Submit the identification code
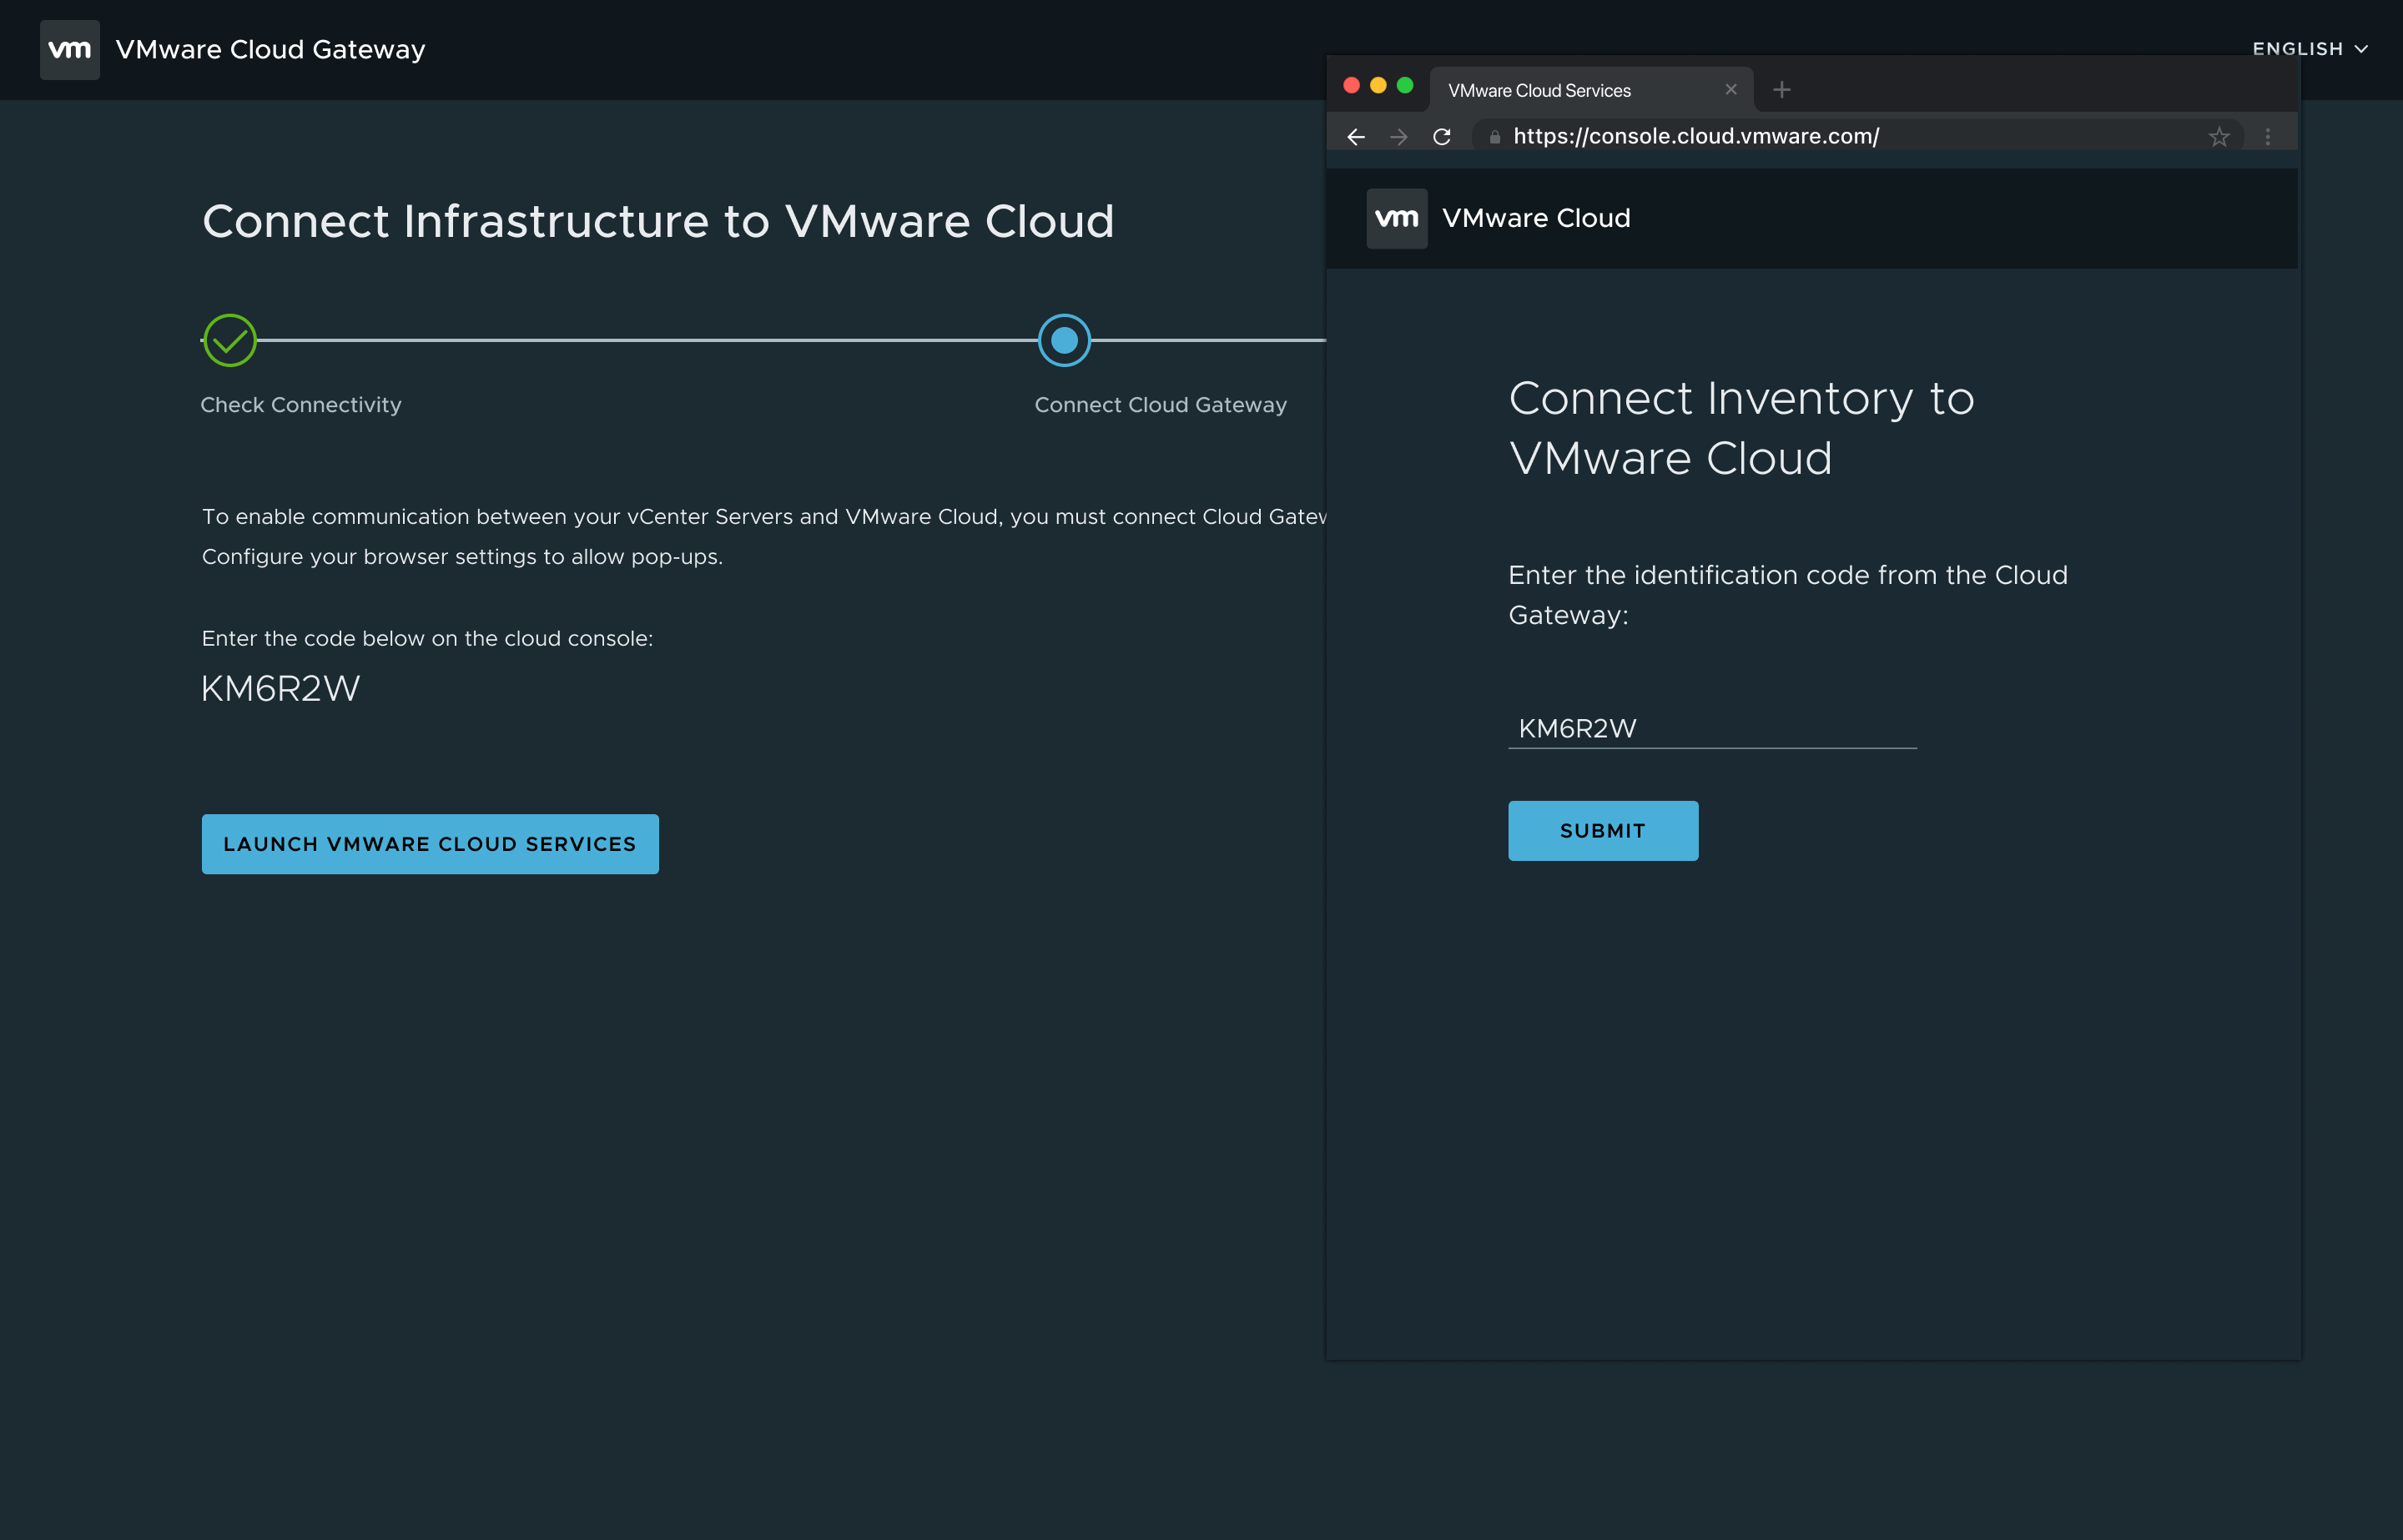Viewport: 2403px width, 1540px height. point(1603,831)
